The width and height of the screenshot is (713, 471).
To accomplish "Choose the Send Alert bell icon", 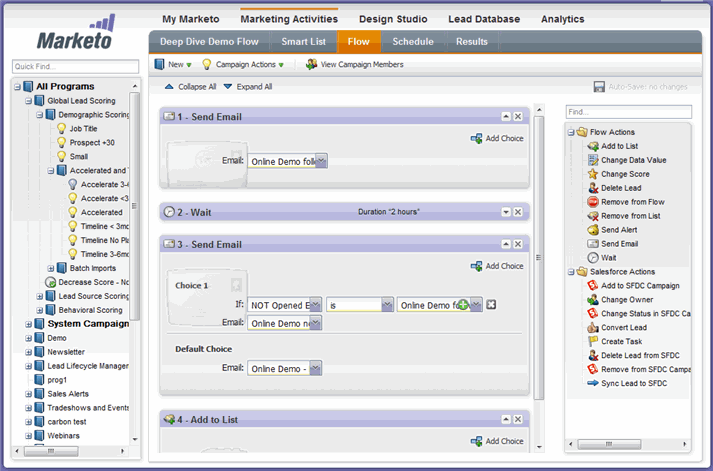I will (x=593, y=230).
